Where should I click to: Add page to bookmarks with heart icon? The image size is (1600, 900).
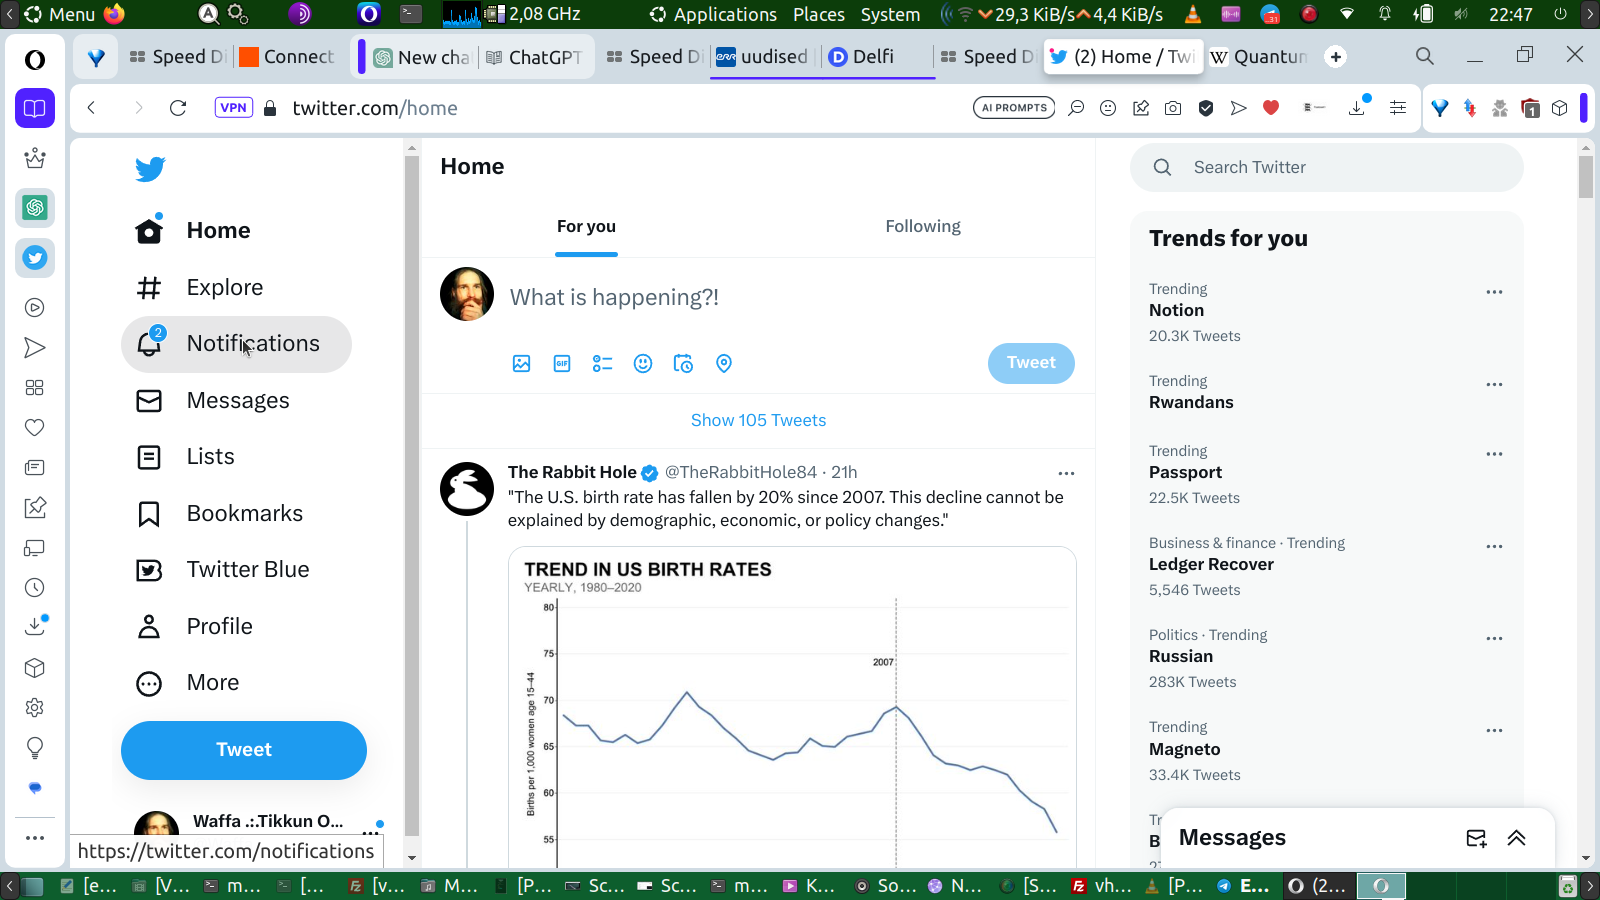(x=1271, y=108)
